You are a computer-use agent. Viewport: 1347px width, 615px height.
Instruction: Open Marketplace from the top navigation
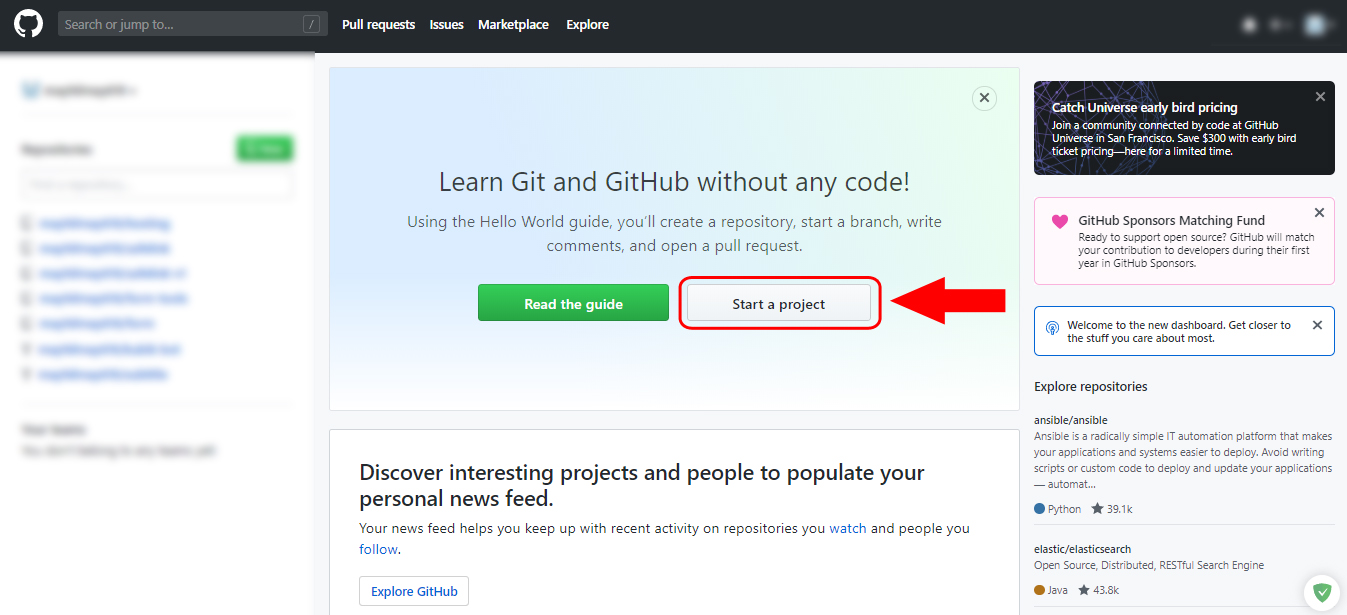pos(513,24)
